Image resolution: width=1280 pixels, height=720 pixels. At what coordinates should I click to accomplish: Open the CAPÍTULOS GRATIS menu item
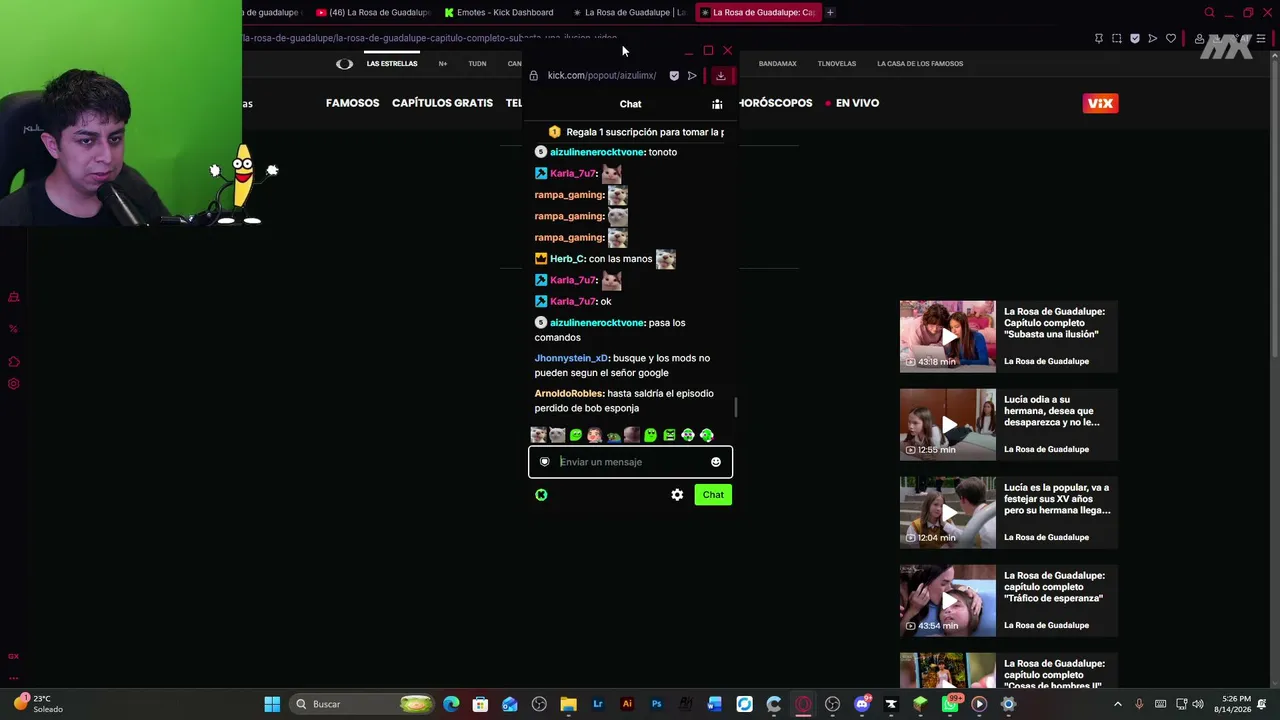pyautogui.click(x=442, y=103)
